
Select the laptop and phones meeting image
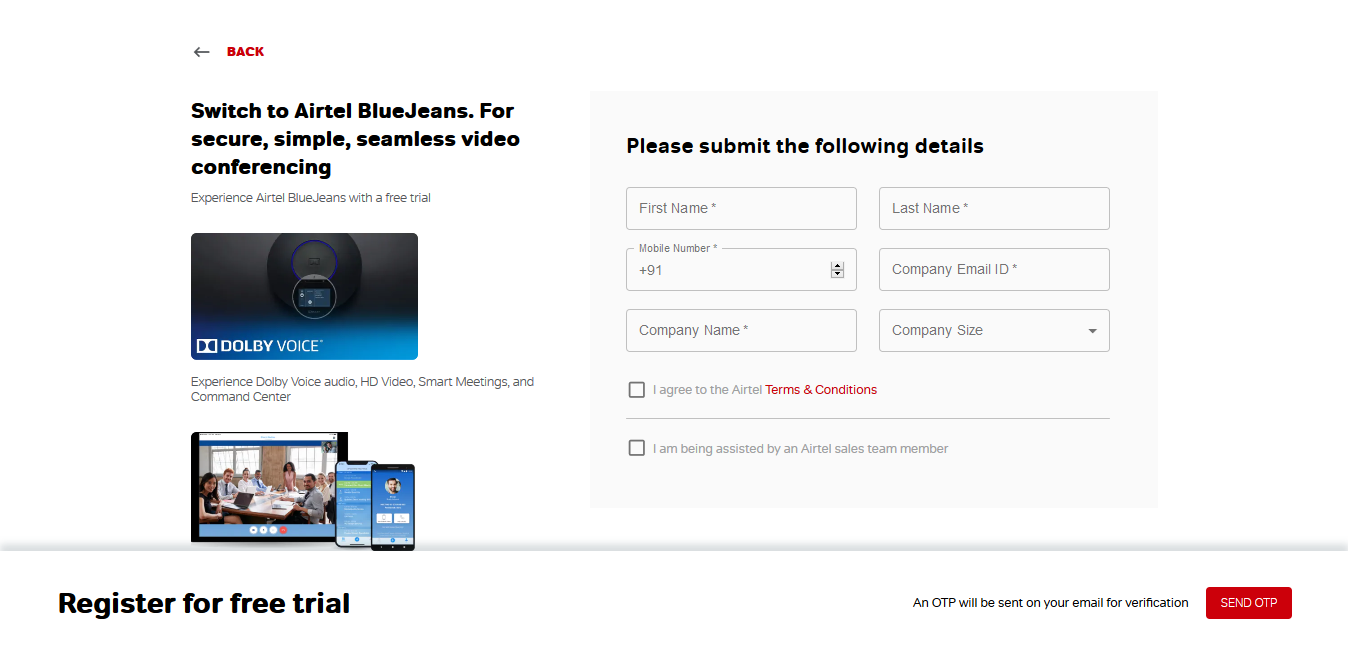coord(303,491)
